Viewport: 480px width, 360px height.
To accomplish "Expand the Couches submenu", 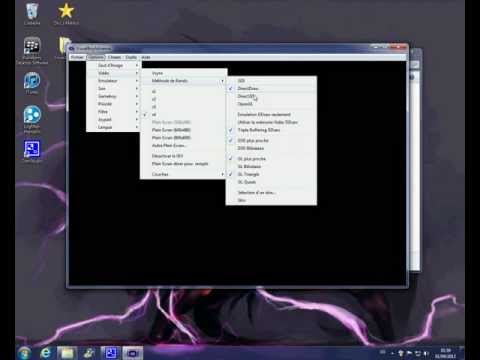I will (183, 174).
